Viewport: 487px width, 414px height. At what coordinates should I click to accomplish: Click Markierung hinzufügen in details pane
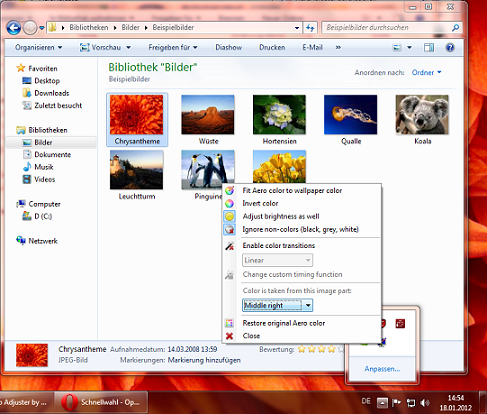tap(204, 360)
